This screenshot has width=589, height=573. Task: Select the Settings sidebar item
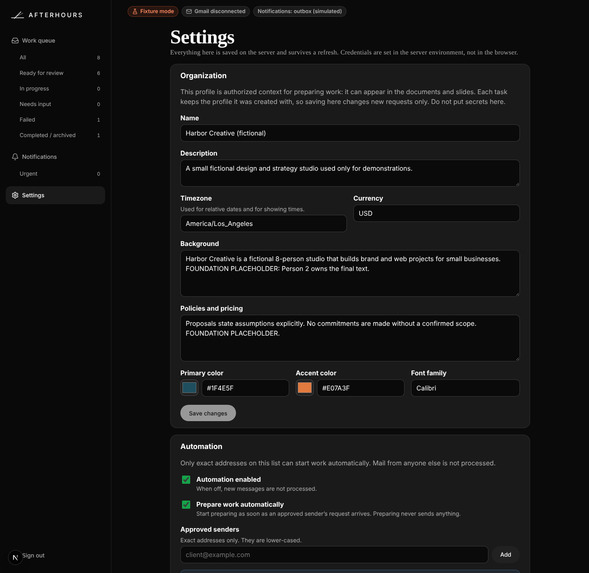point(56,195)
